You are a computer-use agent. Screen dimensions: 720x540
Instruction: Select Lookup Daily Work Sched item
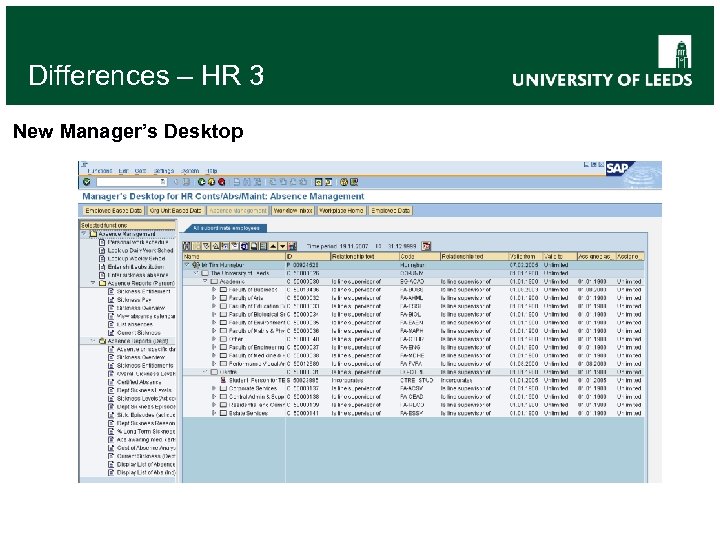(141, 250)
